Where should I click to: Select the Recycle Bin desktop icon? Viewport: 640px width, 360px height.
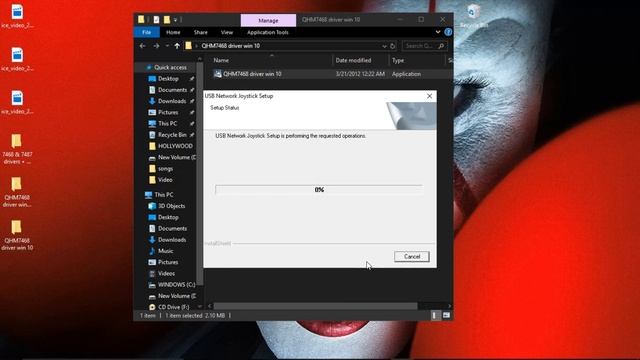(x=473, y=16)
